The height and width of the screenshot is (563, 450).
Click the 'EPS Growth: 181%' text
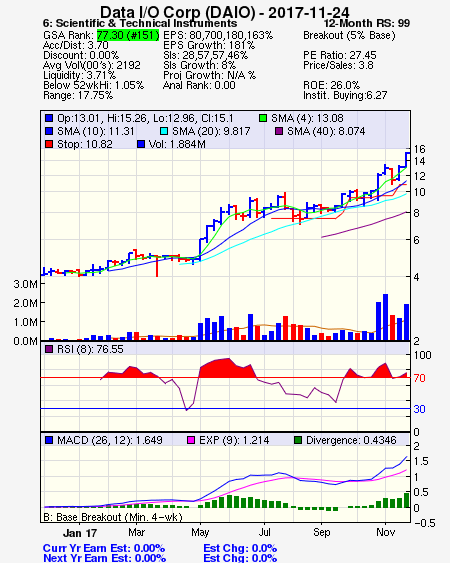point(209,45)
